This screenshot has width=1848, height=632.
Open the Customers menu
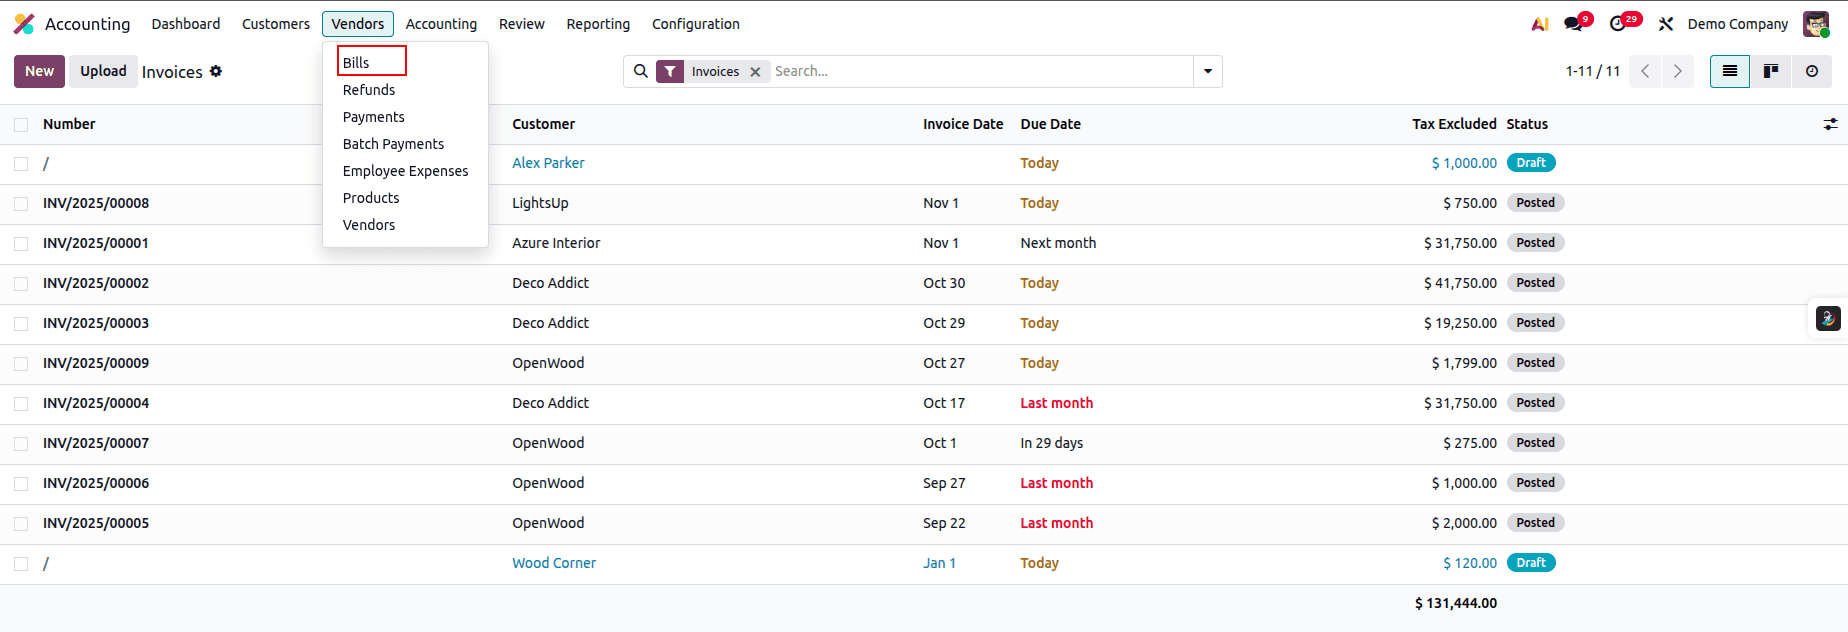coord(276,24)
